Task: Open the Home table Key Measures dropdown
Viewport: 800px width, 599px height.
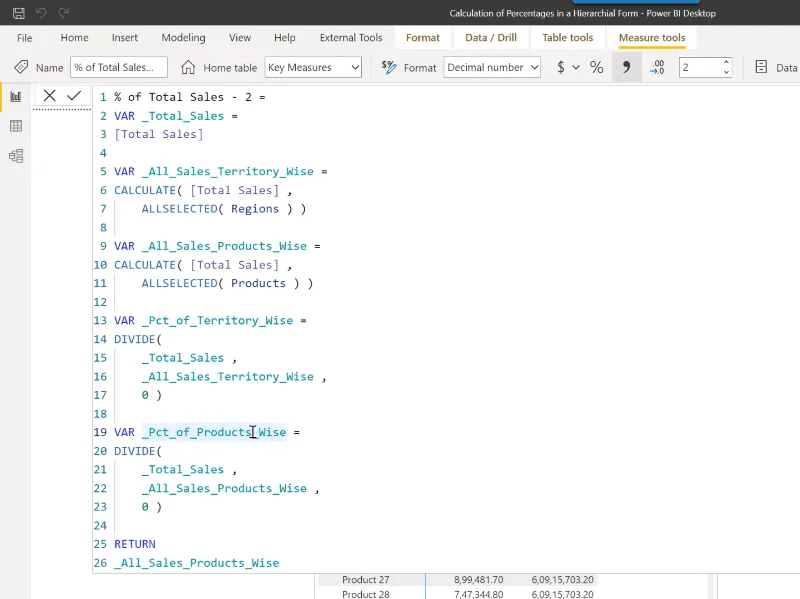Action: click(313, 67)
